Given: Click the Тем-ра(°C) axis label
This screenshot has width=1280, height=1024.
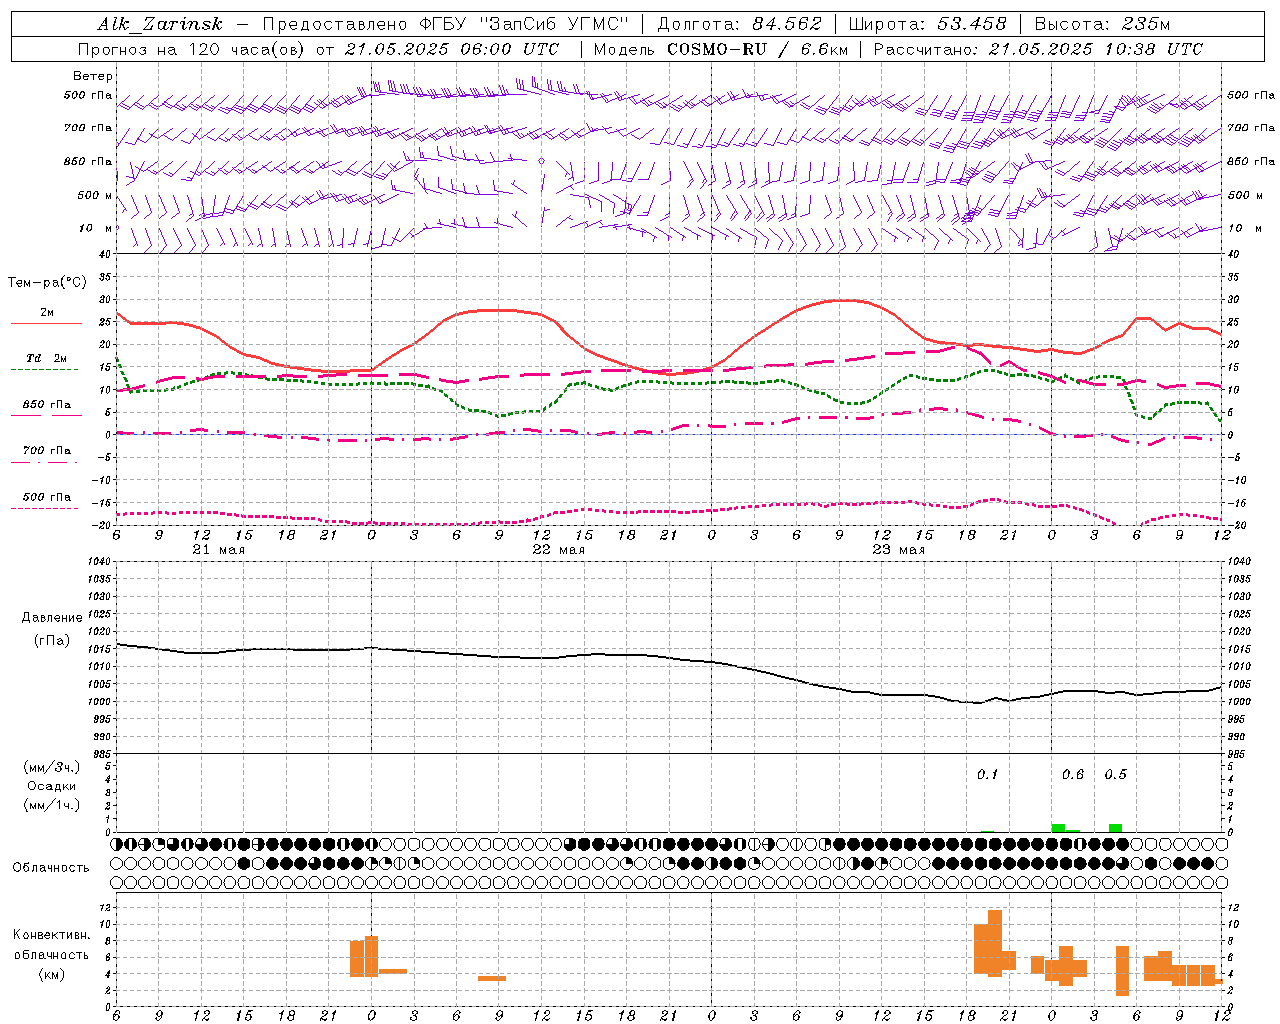Looking at the screenshot, I should pyautogui.click(x=47, y=283).
